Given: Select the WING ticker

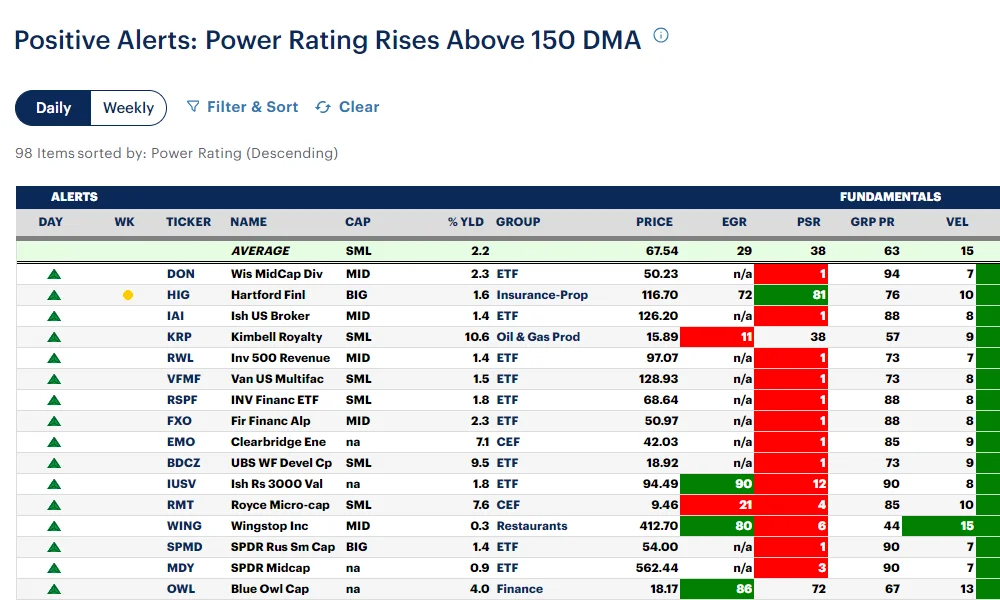Looking at the screenshot, I should click(x=184, y=526).
